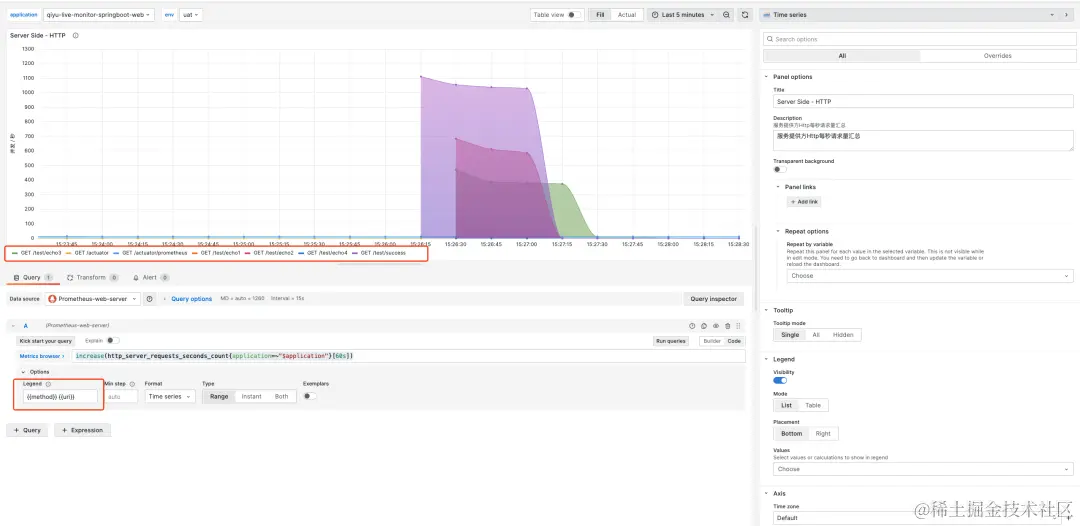This screenshot has height=526, width=1080.
Task: Collapse the query Options section
Action: pos(23,372)
